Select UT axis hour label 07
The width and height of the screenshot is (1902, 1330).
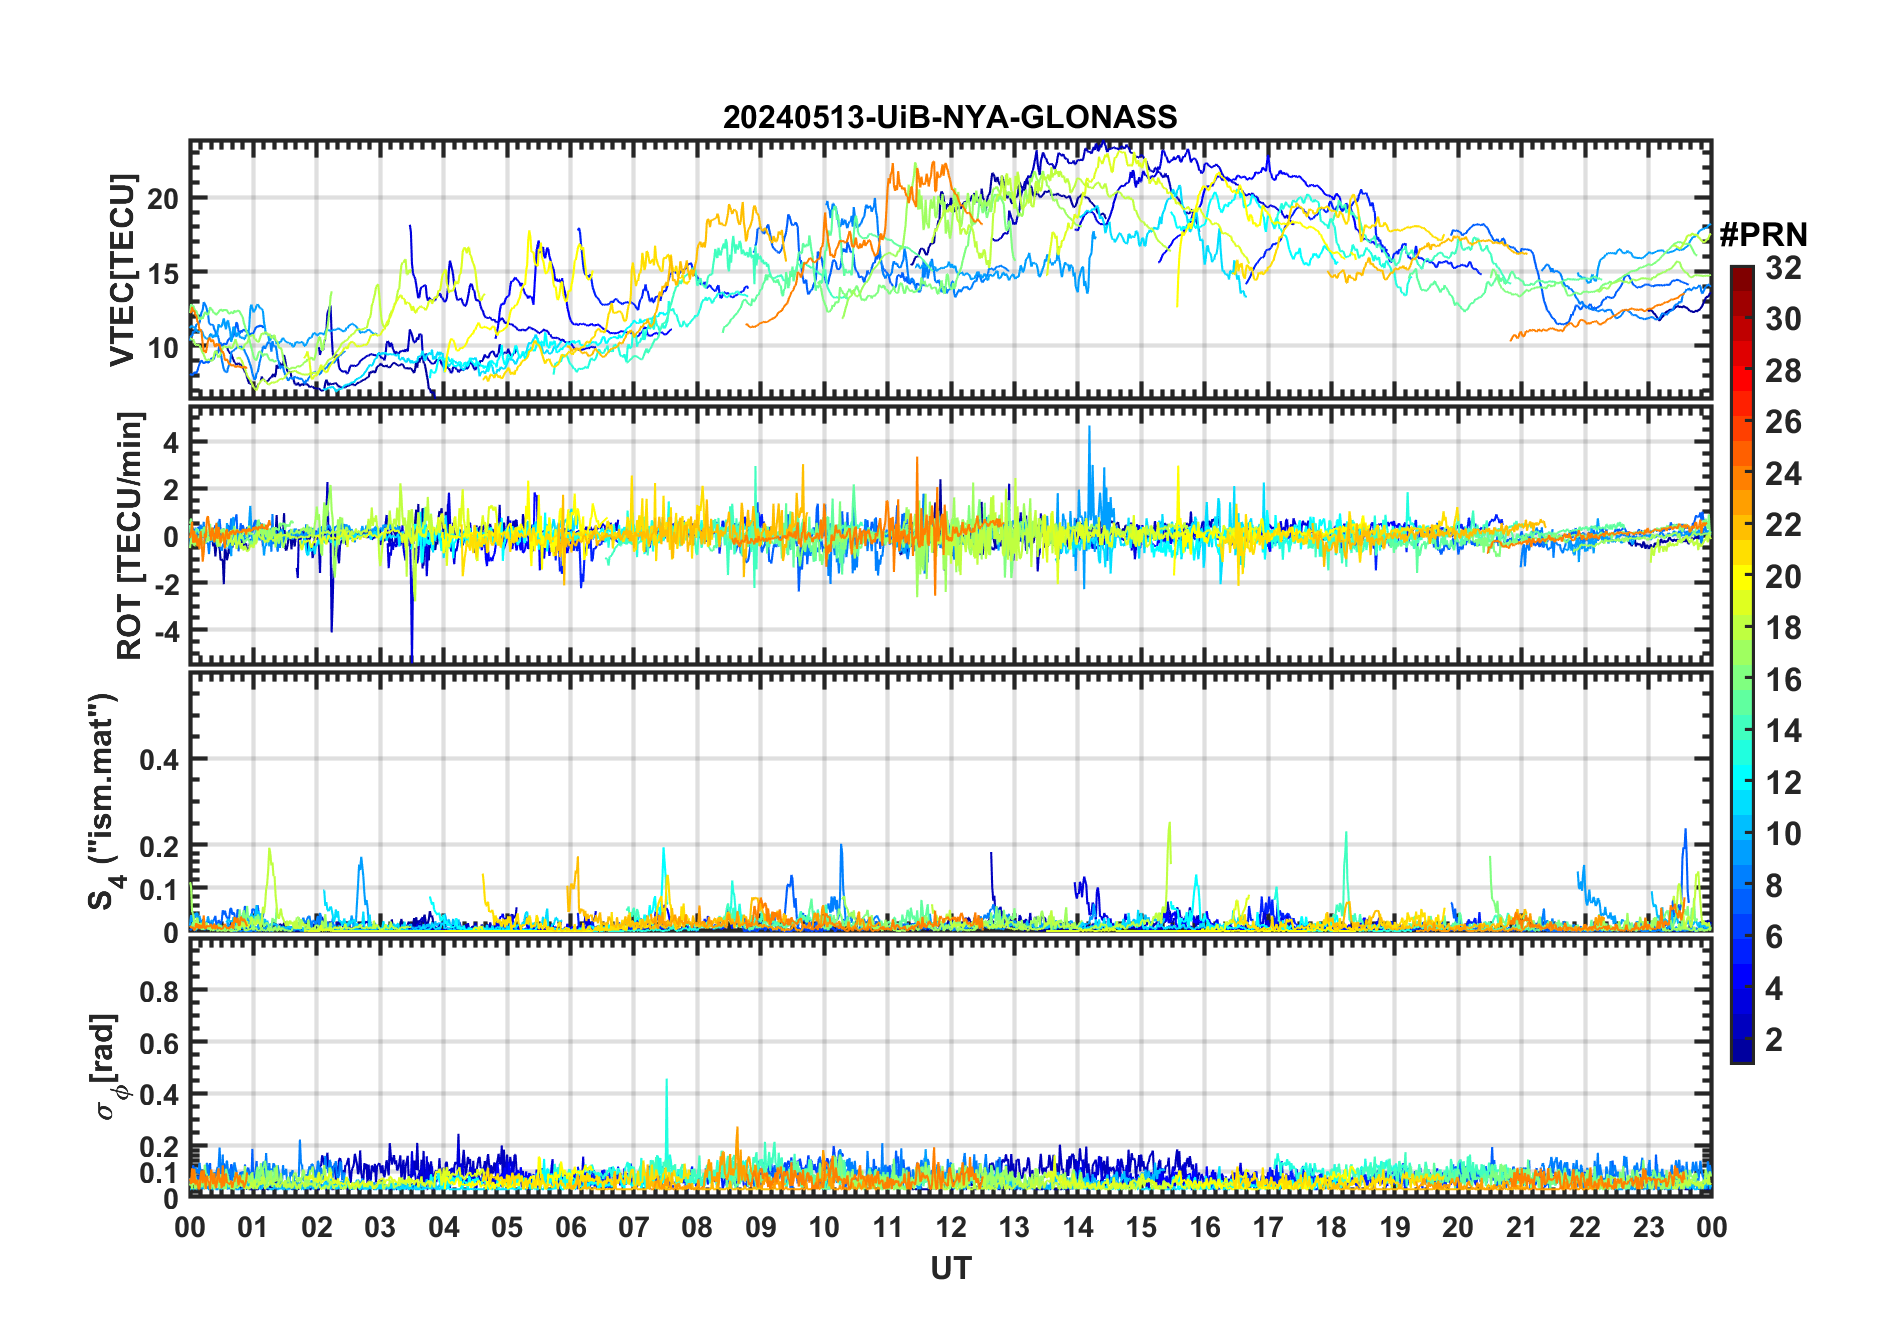click(634, 1228)
